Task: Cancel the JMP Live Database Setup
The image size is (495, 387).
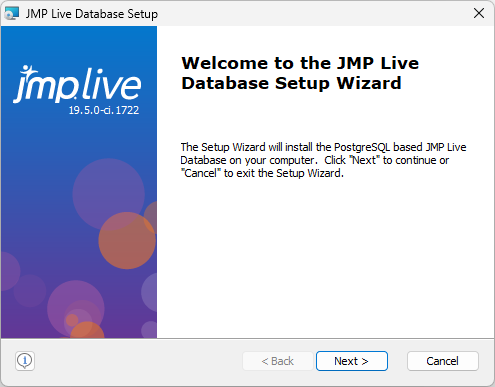Action: pyautogui.click(x=443, y=361)
